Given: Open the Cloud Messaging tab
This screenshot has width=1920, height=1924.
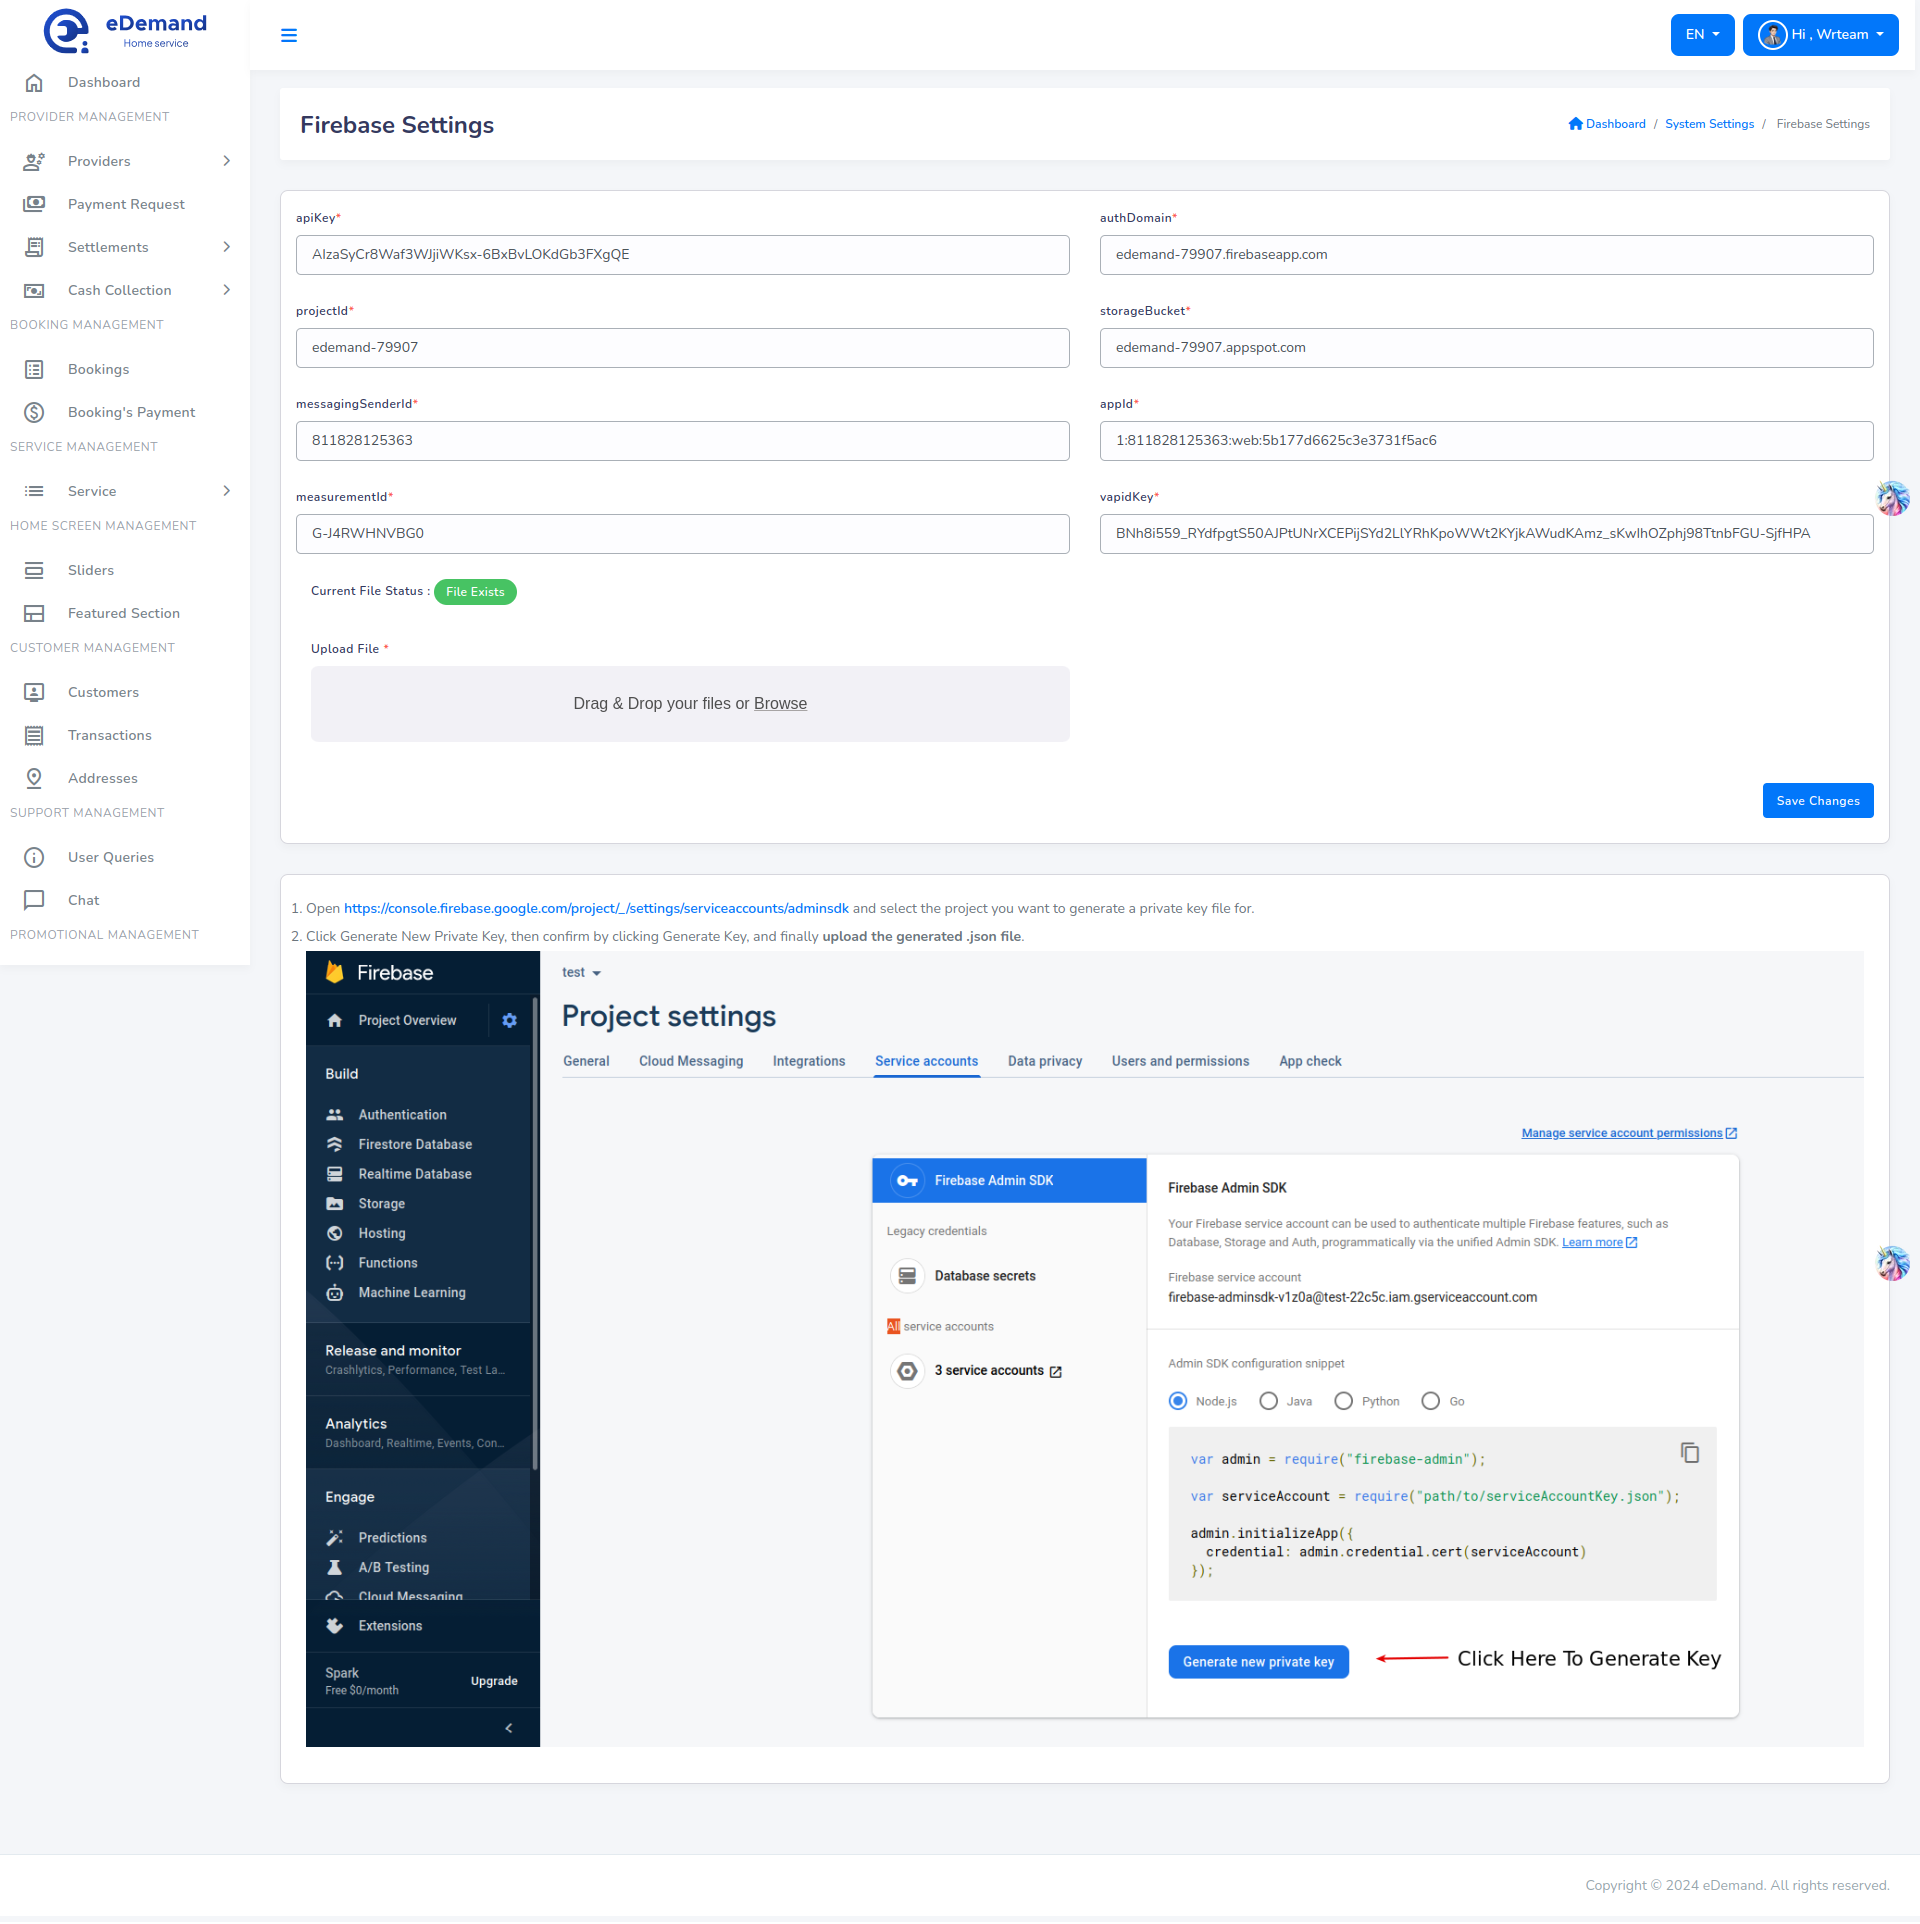Looking at the screenshot, I should click(x=691, y=1062).
